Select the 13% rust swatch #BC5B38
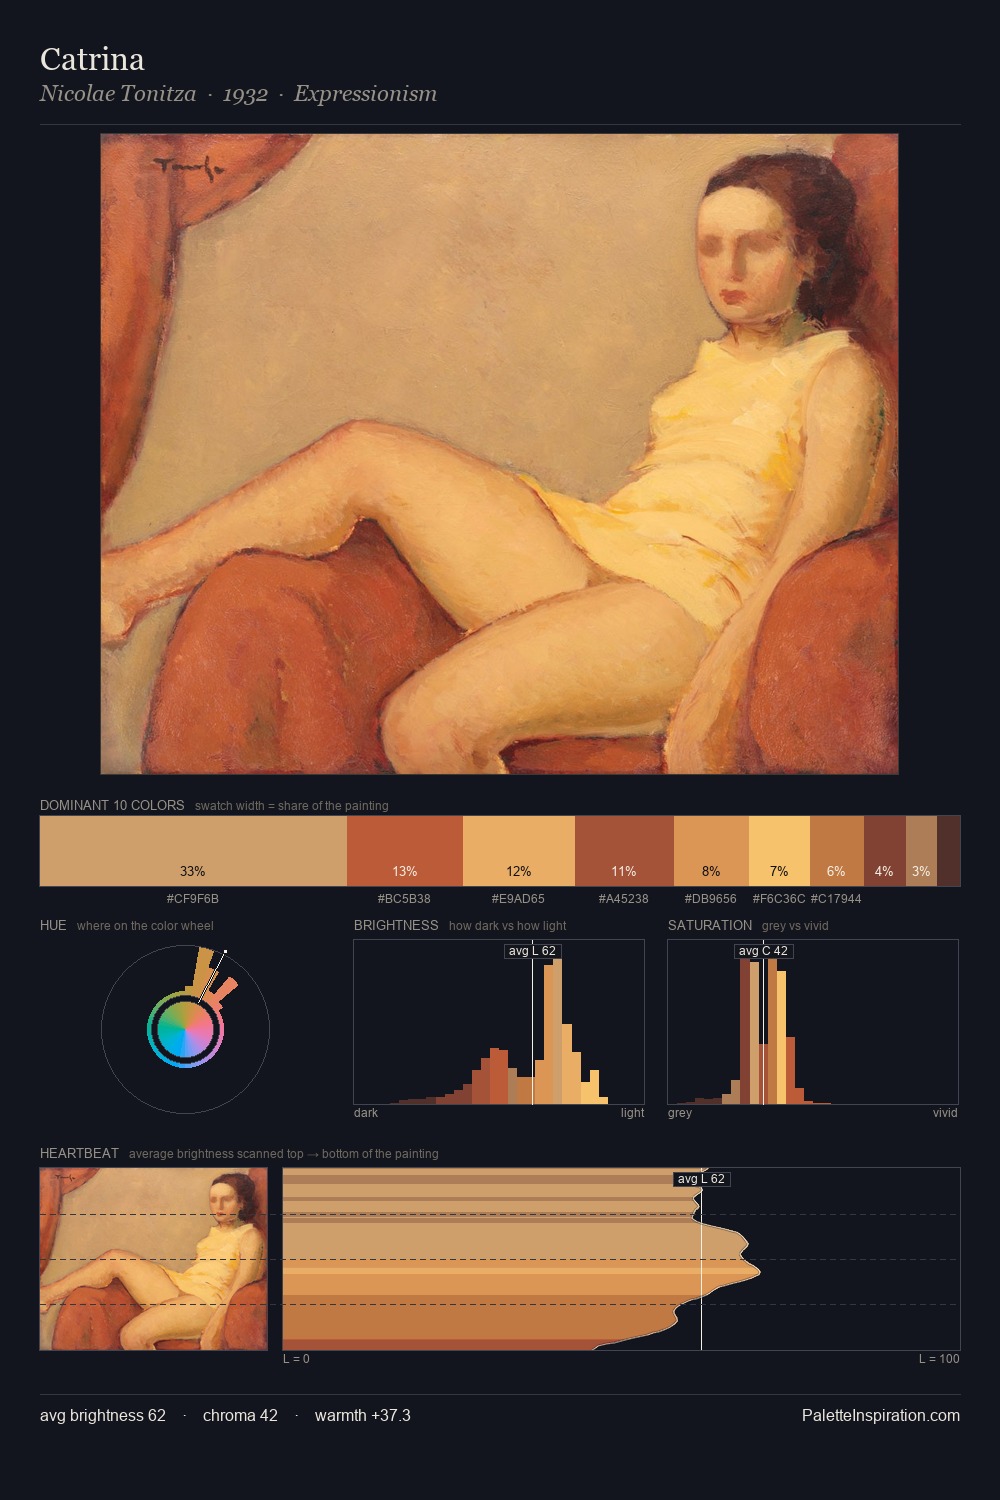Image resolution: width=1000 pixels, height=1500 pixels. pyautogui.click(x=405, y=851)
